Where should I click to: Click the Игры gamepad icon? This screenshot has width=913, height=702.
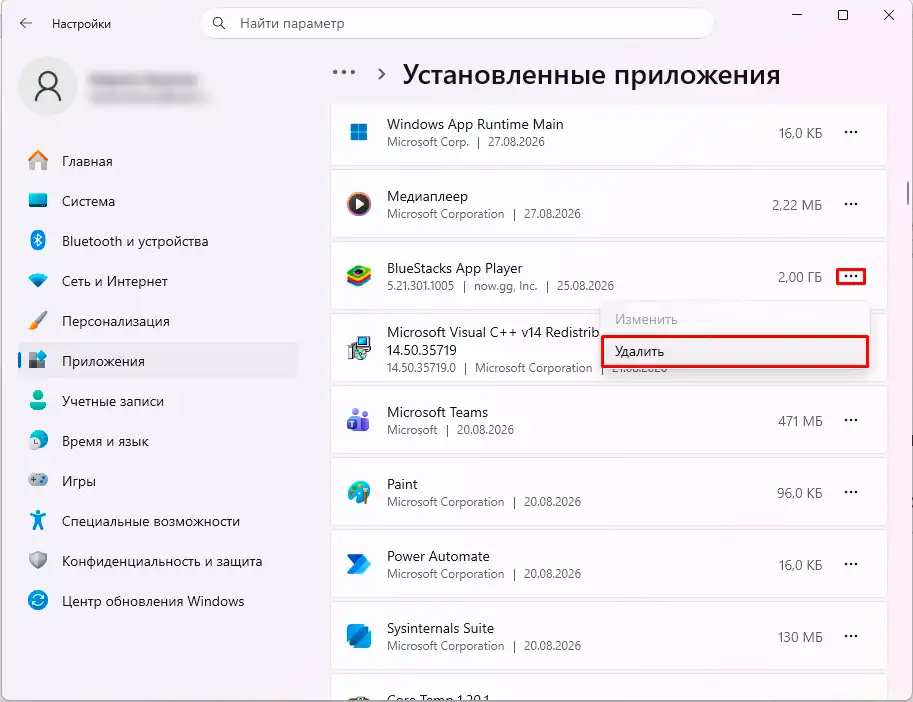(38, 480)
